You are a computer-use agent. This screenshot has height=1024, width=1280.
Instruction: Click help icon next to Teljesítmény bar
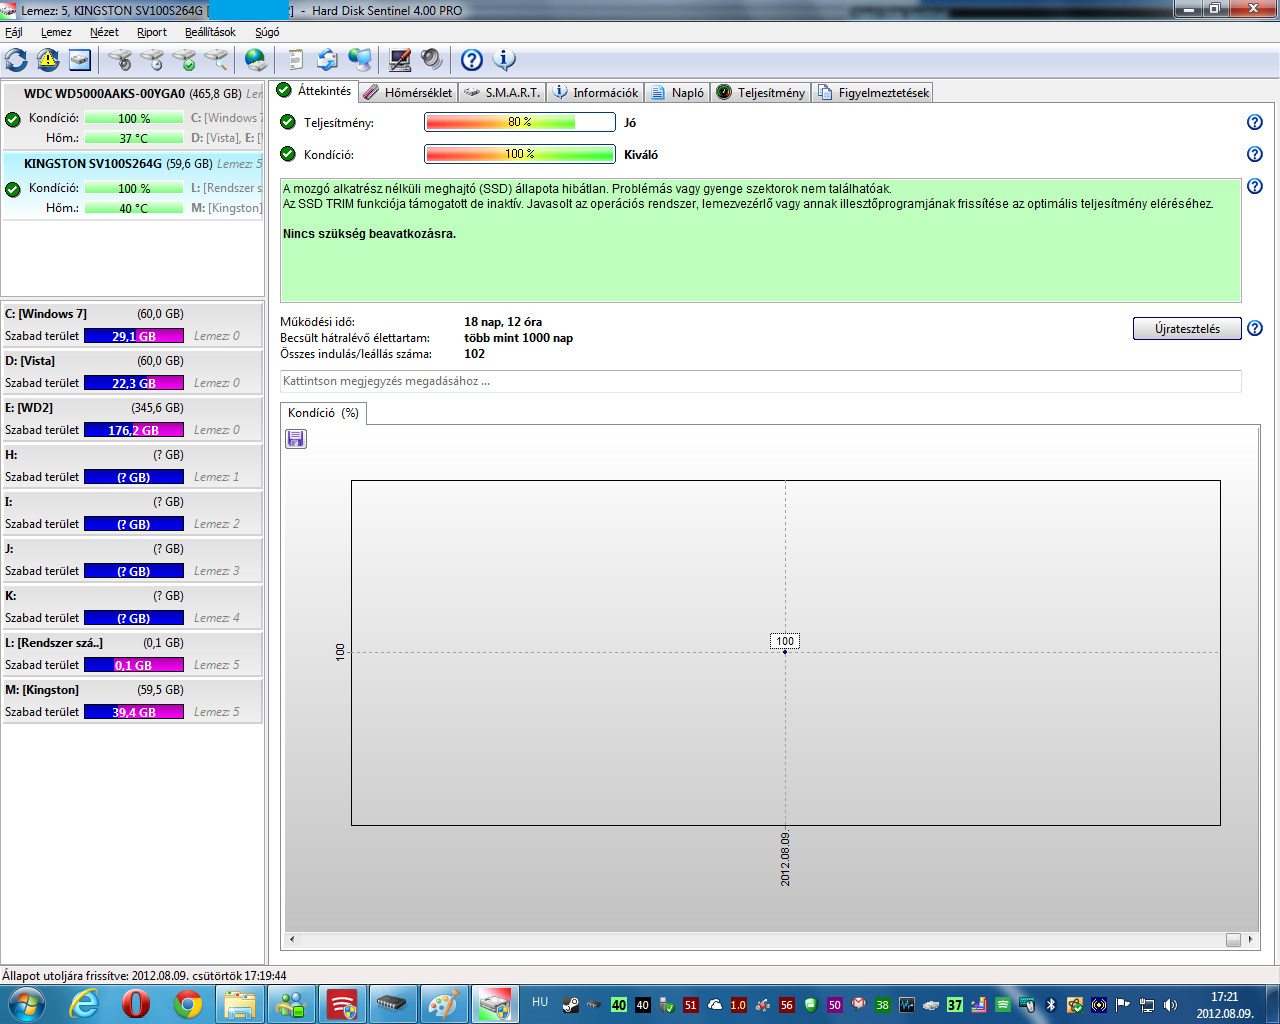(1255, 122)
